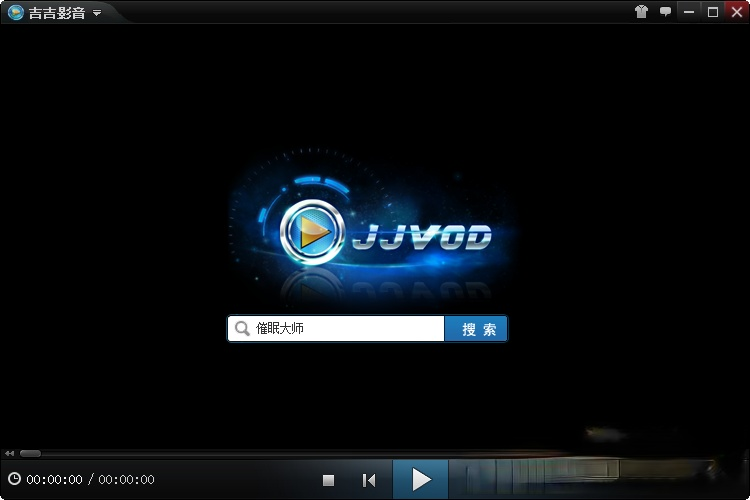Click the rewind arrows left of seek bar
Image resolution: width=750 pixels, height=500 pixels.
10,454
